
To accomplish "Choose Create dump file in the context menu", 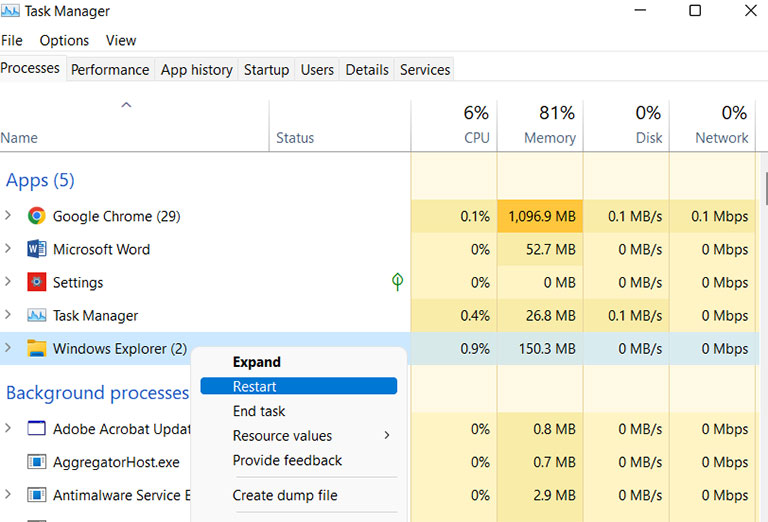I will coord(299,495).
